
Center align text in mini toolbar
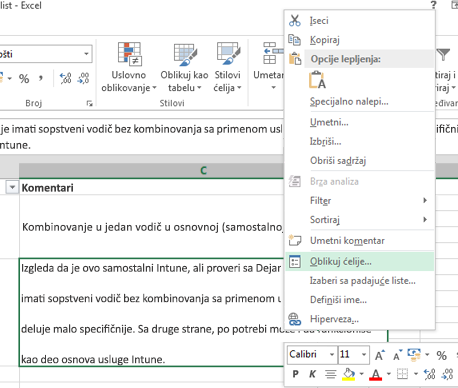(330, 374)
